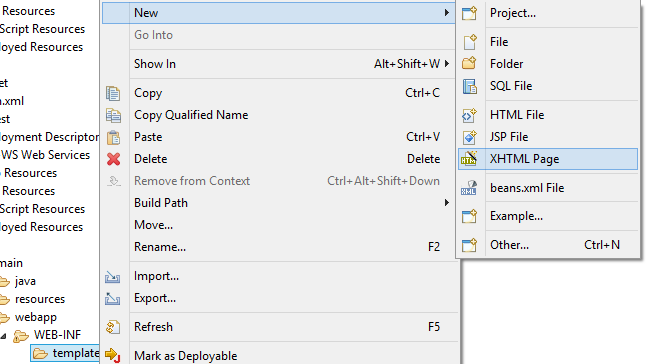Click the Example wizard icon

pos(469,216)
